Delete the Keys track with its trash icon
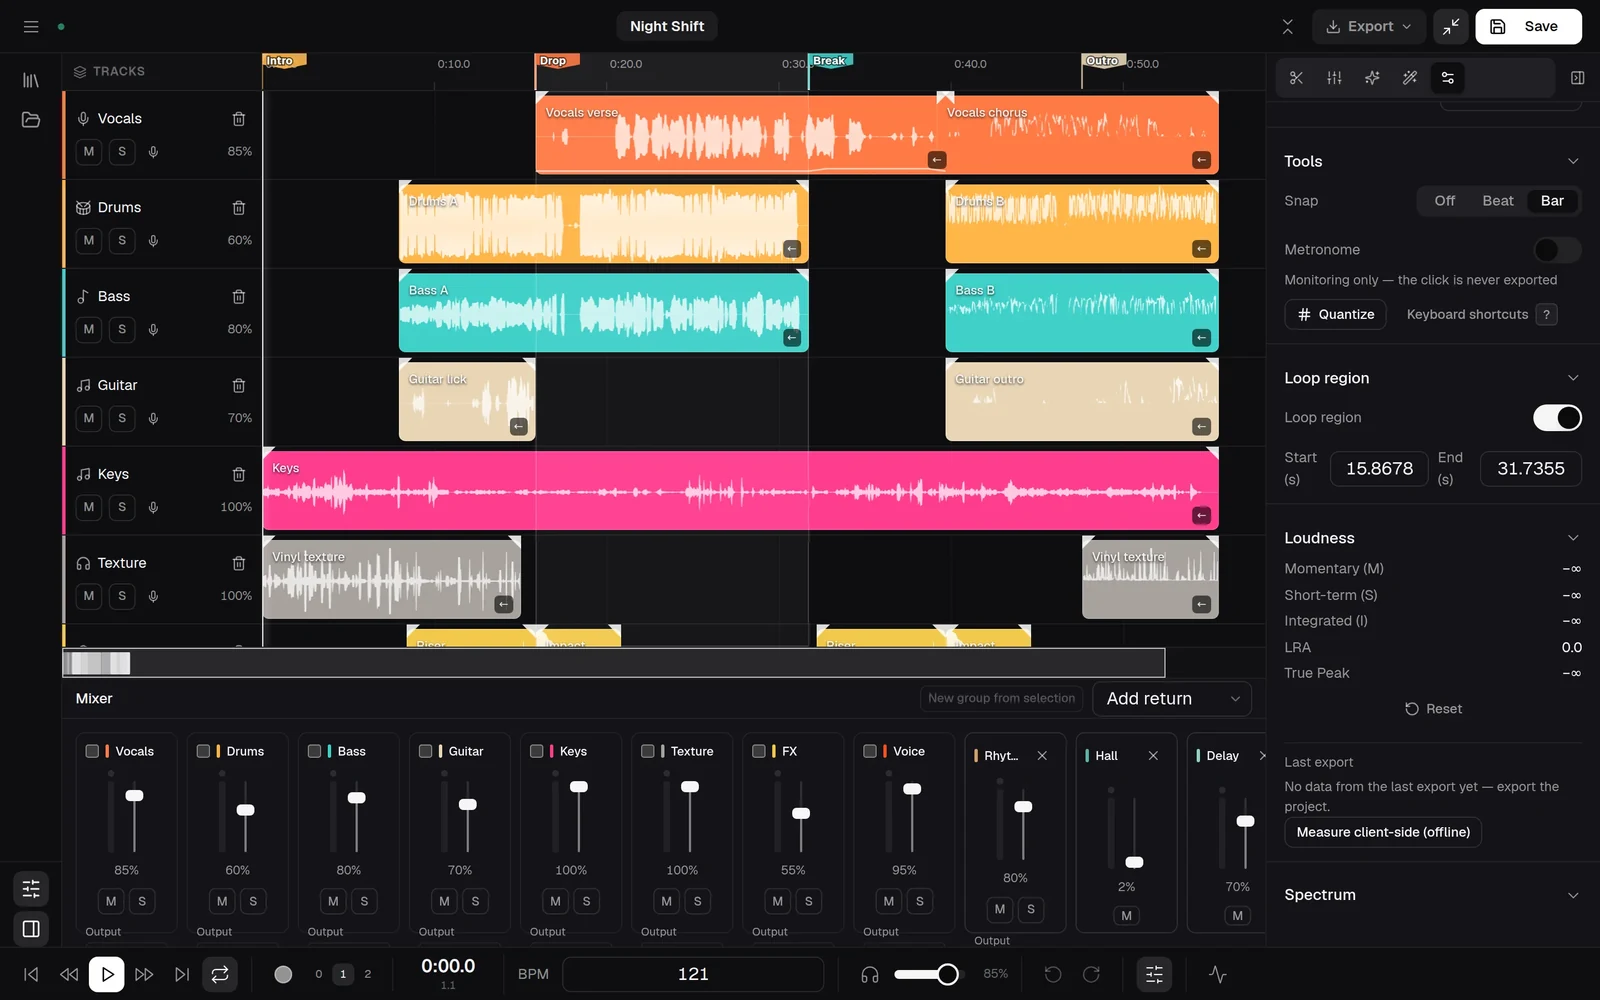Image resolution: width=1600 pixels, height=1000 pixels. pyautogui.click(x=239, y=474)
